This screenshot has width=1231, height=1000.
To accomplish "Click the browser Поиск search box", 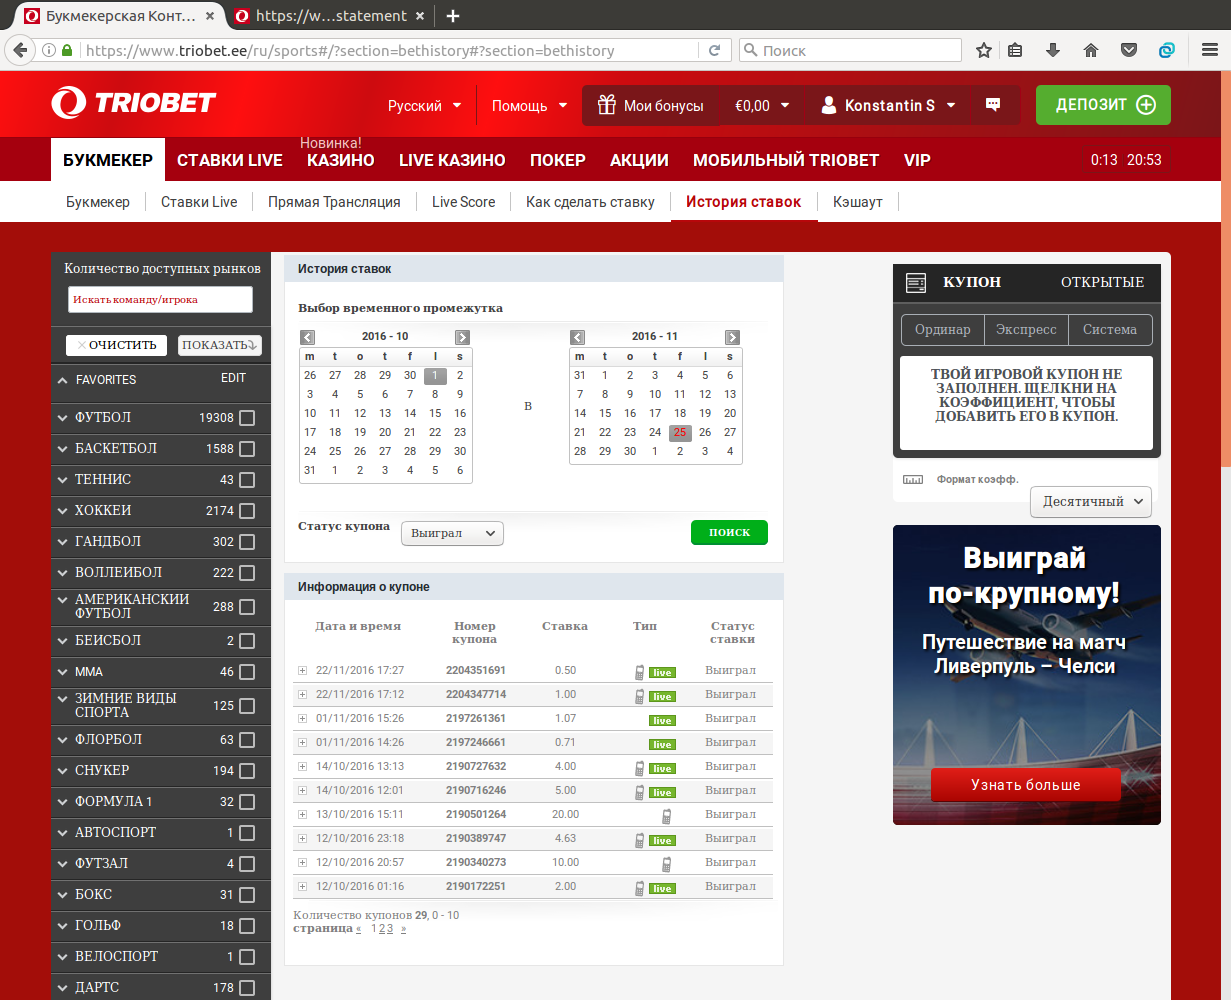I will coord(850,50).
